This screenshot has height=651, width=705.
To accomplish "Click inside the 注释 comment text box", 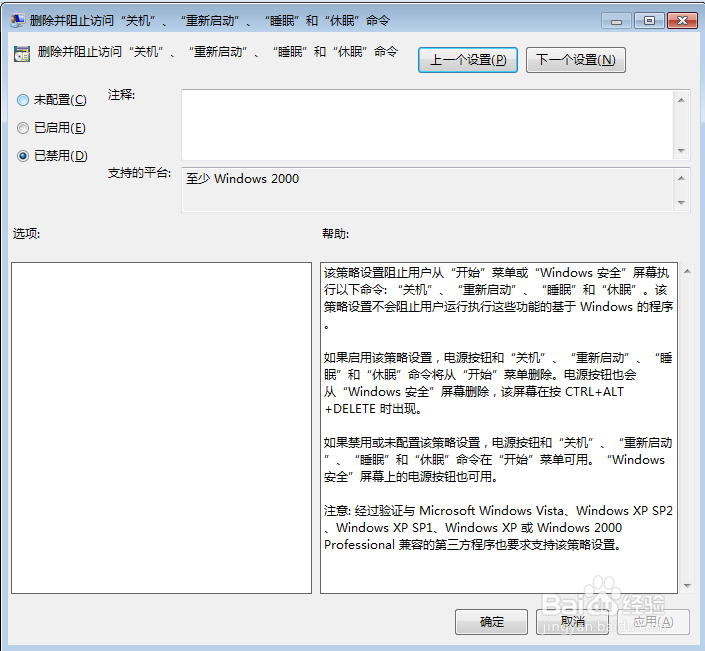I will click(x=428, y=125).
